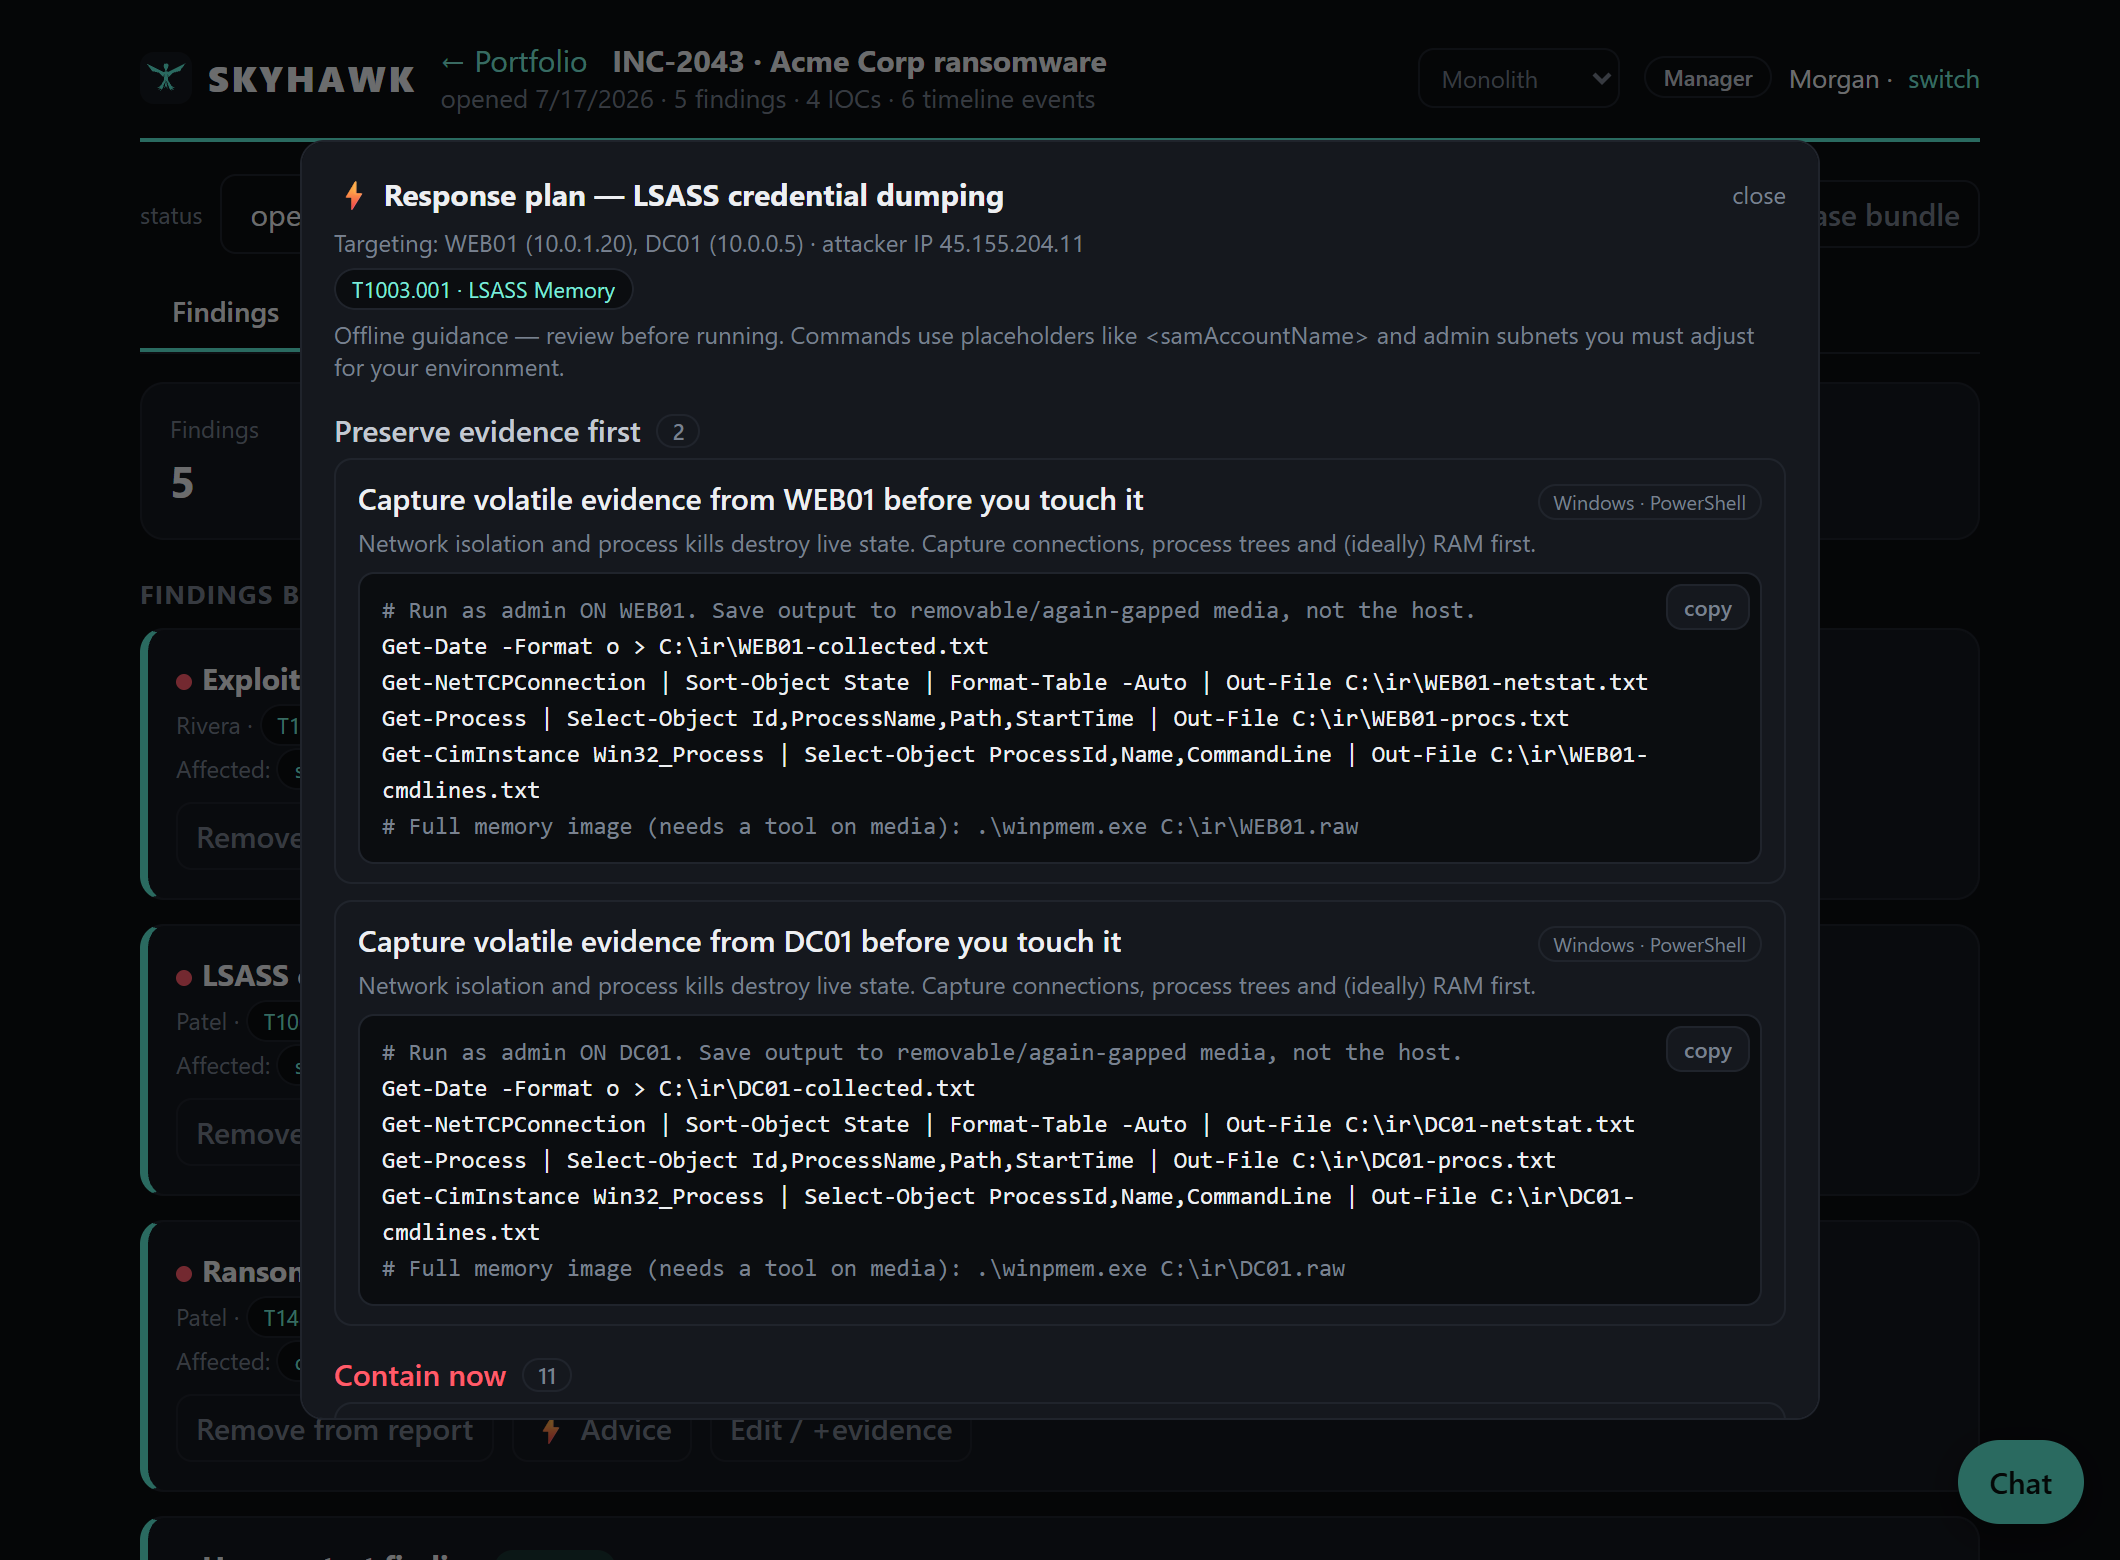The height and width of the screenshot is (1560, 2120).
Task: Click the lightning bolt icon in Response plan title
Action: coord(353,195)
